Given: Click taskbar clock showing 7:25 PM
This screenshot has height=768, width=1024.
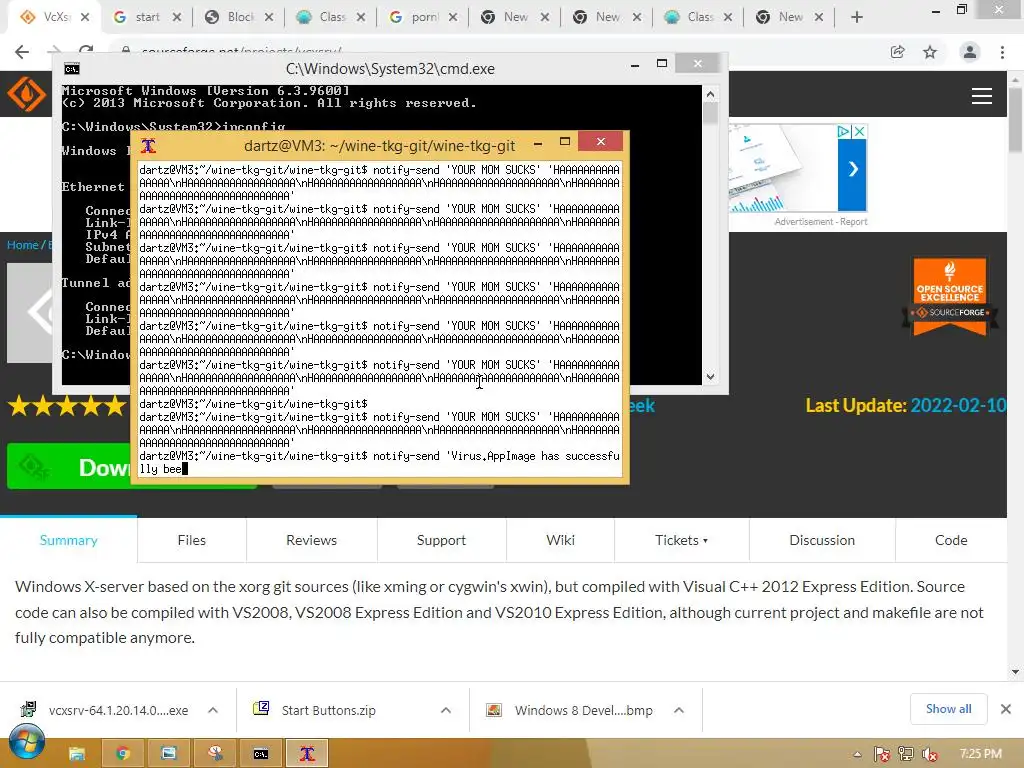Looking at the screenshot, I should [x=980, y=754].
